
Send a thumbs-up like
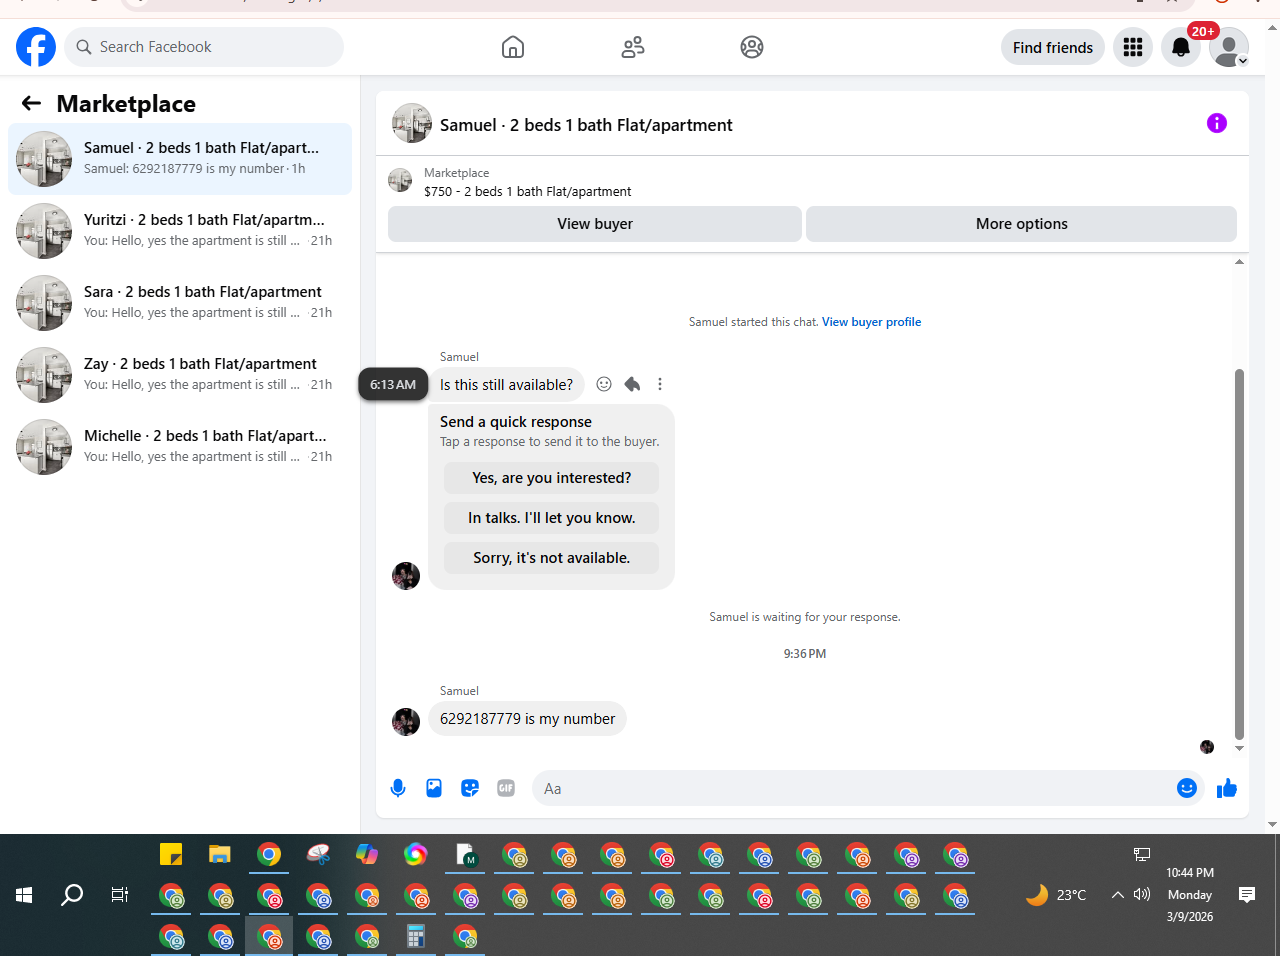pyautogui.click(x=1227, y=788)
